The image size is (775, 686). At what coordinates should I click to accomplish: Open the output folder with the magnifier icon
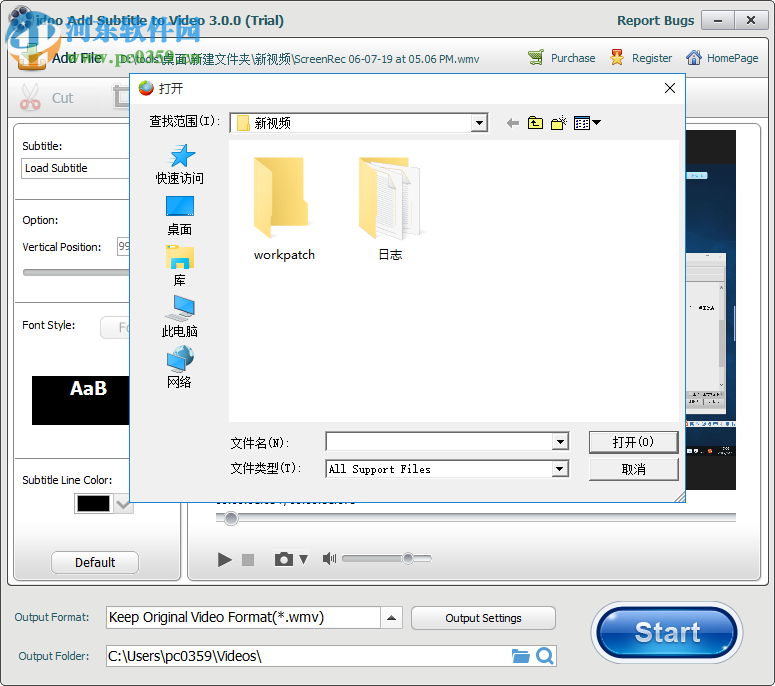545,656
